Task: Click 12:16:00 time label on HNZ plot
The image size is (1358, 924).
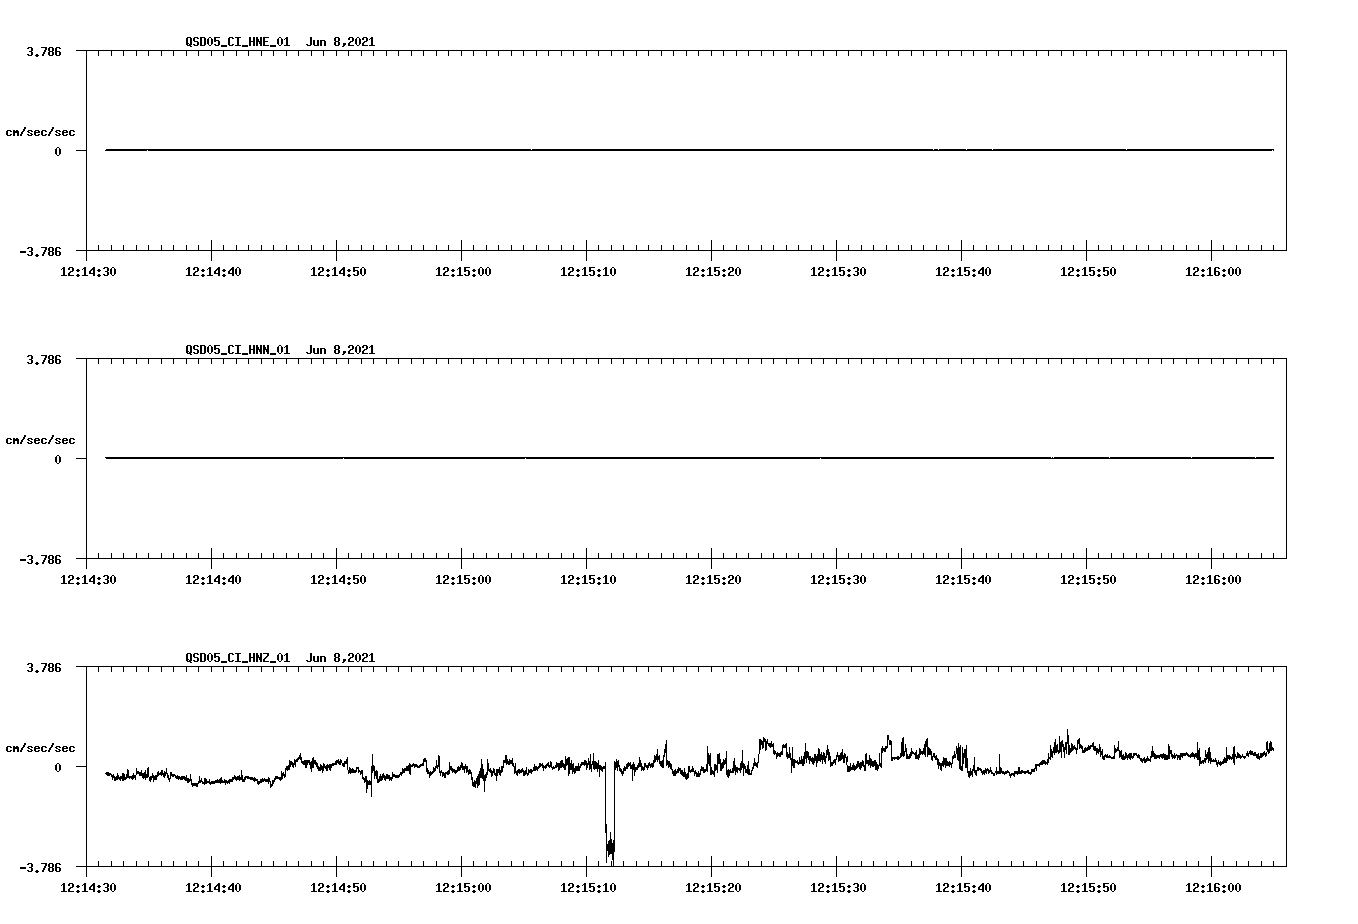Action: [1212, 888]
